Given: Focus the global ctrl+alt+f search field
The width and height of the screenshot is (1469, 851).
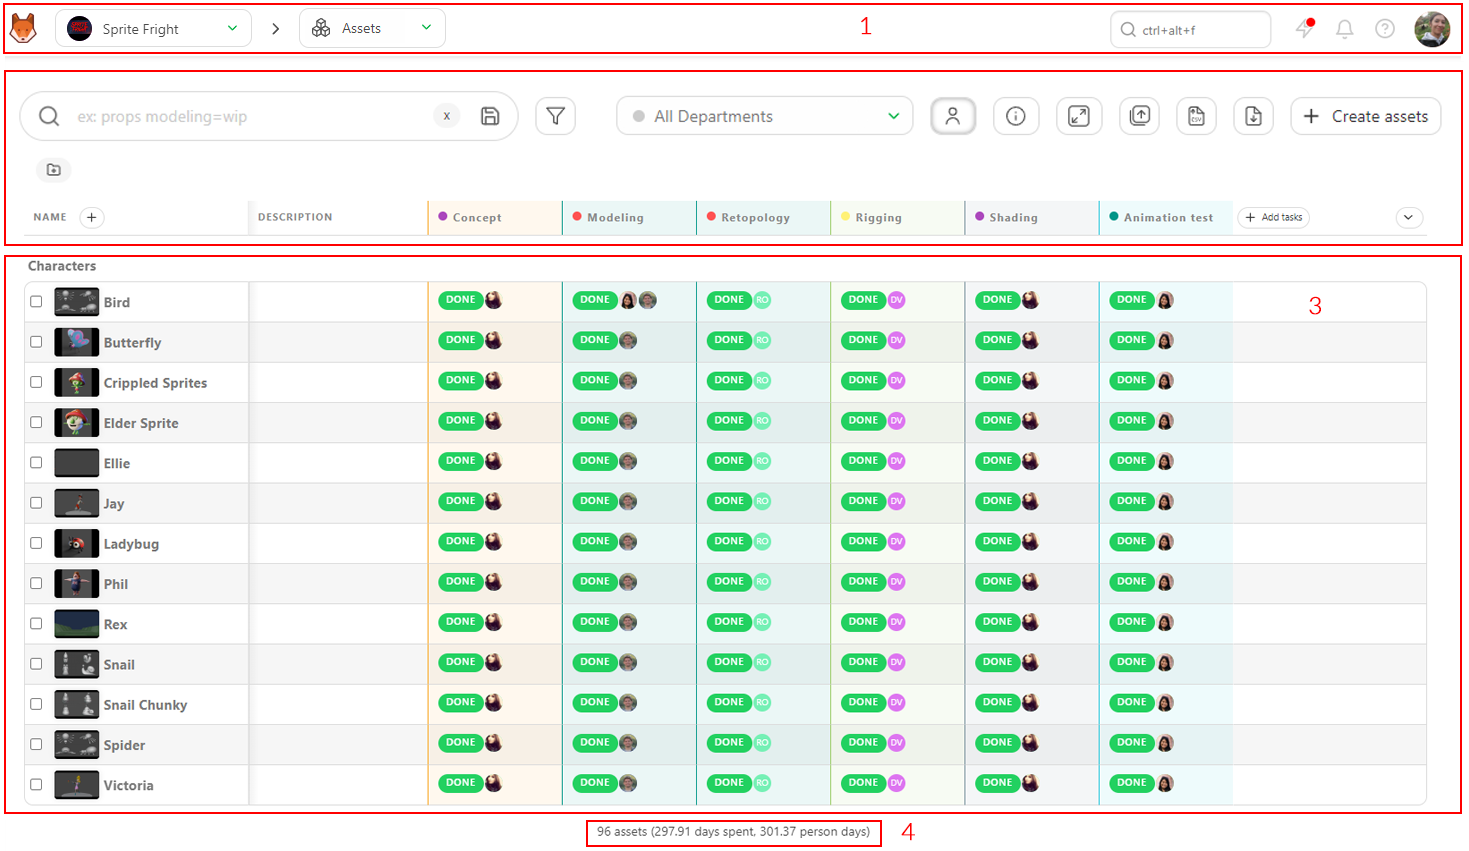Looking at the screenshot, I should click(x=1191, y=29).
